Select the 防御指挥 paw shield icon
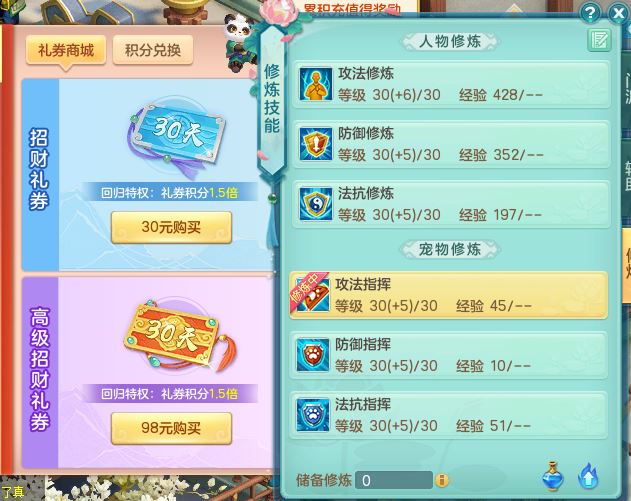Screen dimensions: 631x501 coord(313,355)
